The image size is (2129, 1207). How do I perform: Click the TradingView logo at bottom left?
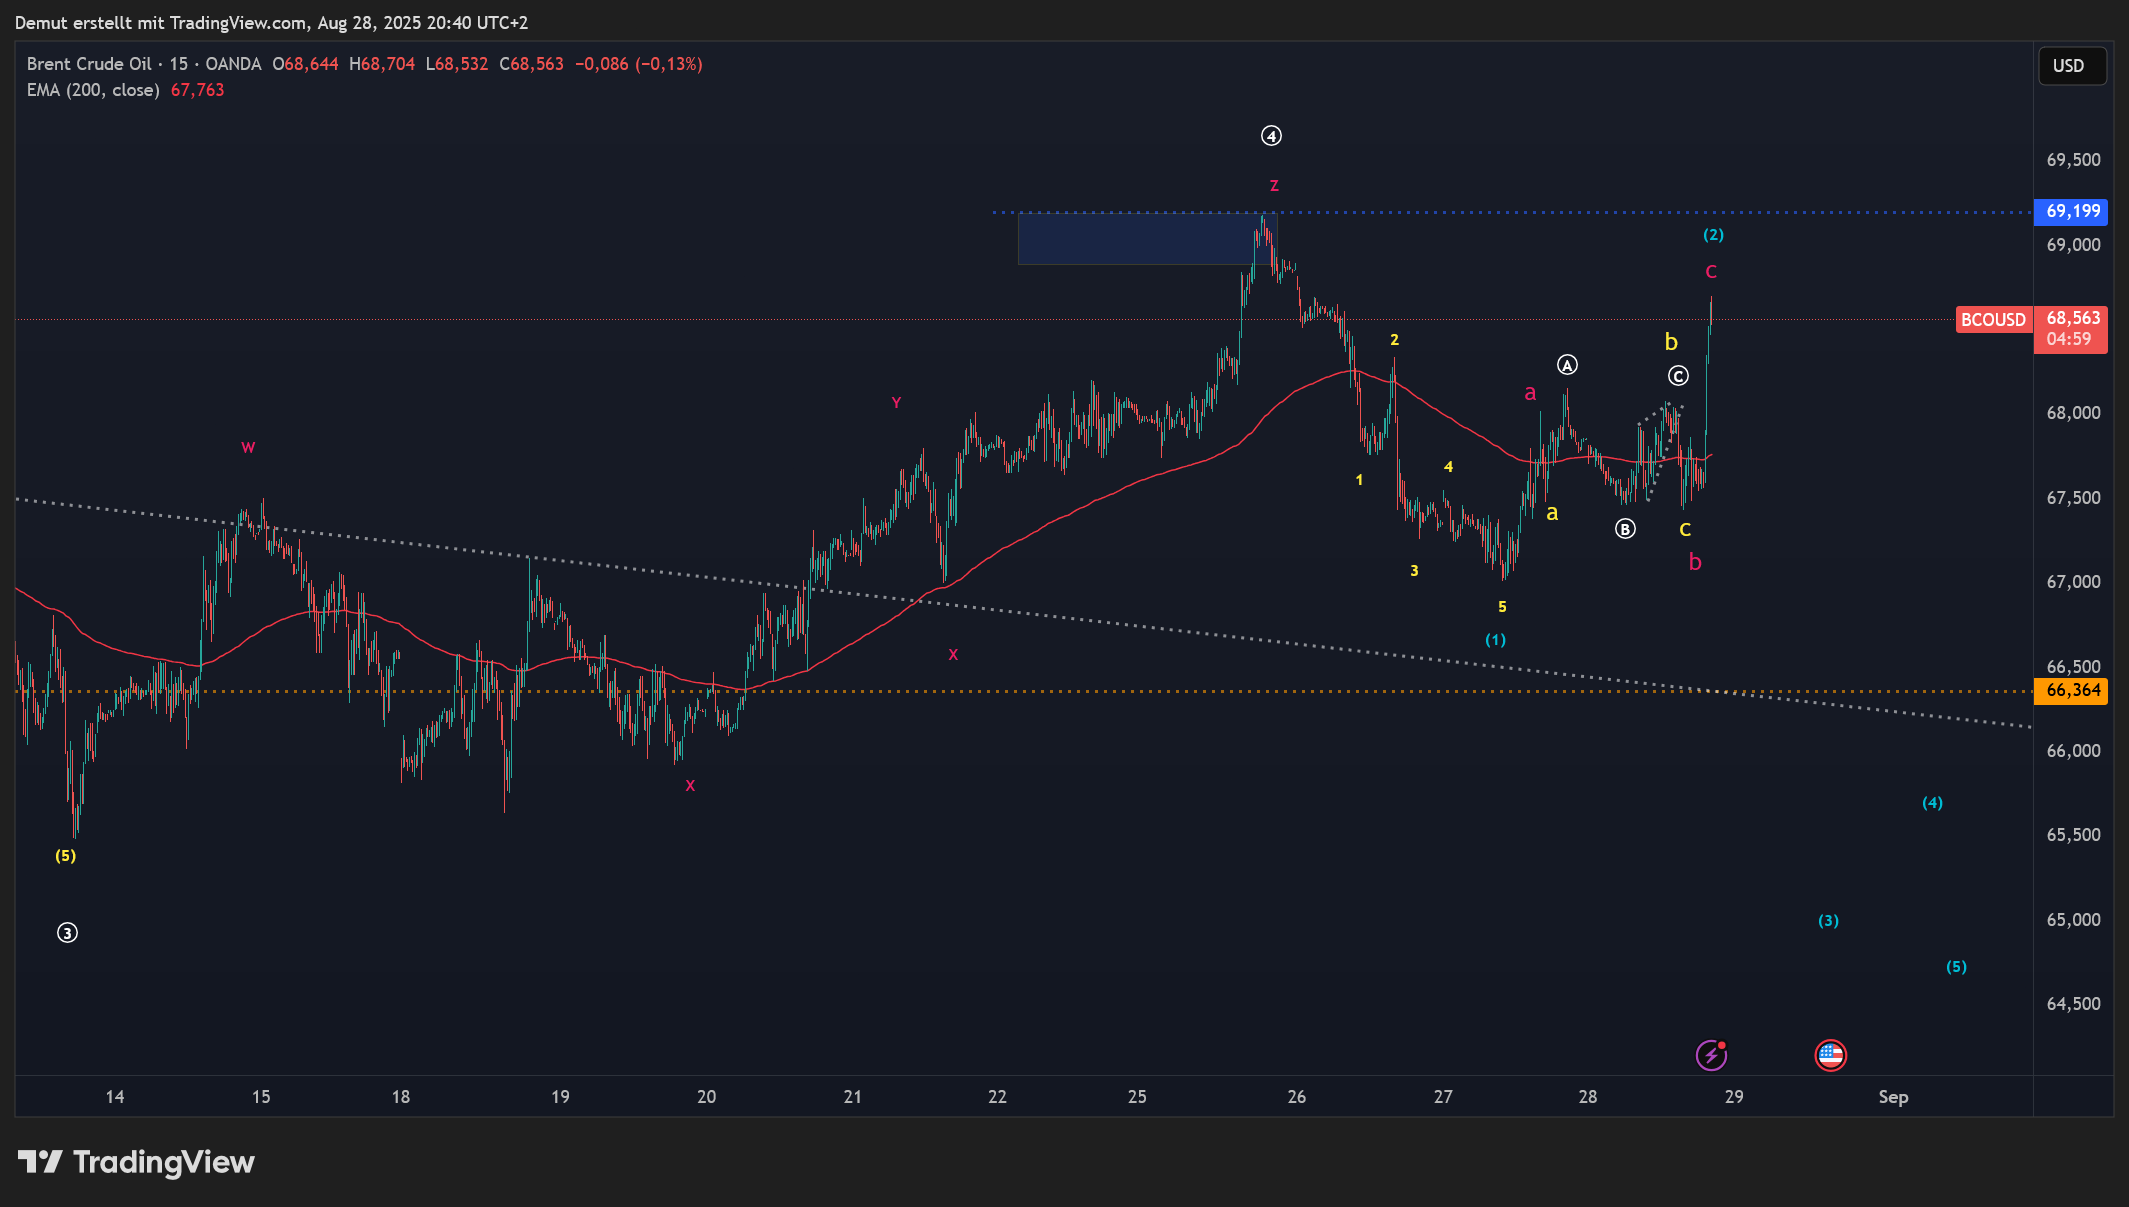click(137, 1162)
